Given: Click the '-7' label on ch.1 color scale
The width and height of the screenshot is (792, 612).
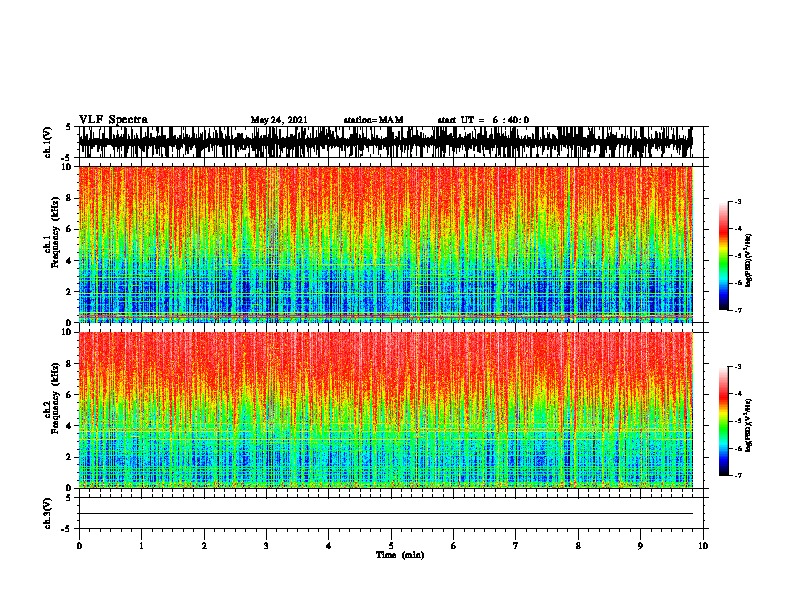Looking at the screenshot, I should coord(737,310).
